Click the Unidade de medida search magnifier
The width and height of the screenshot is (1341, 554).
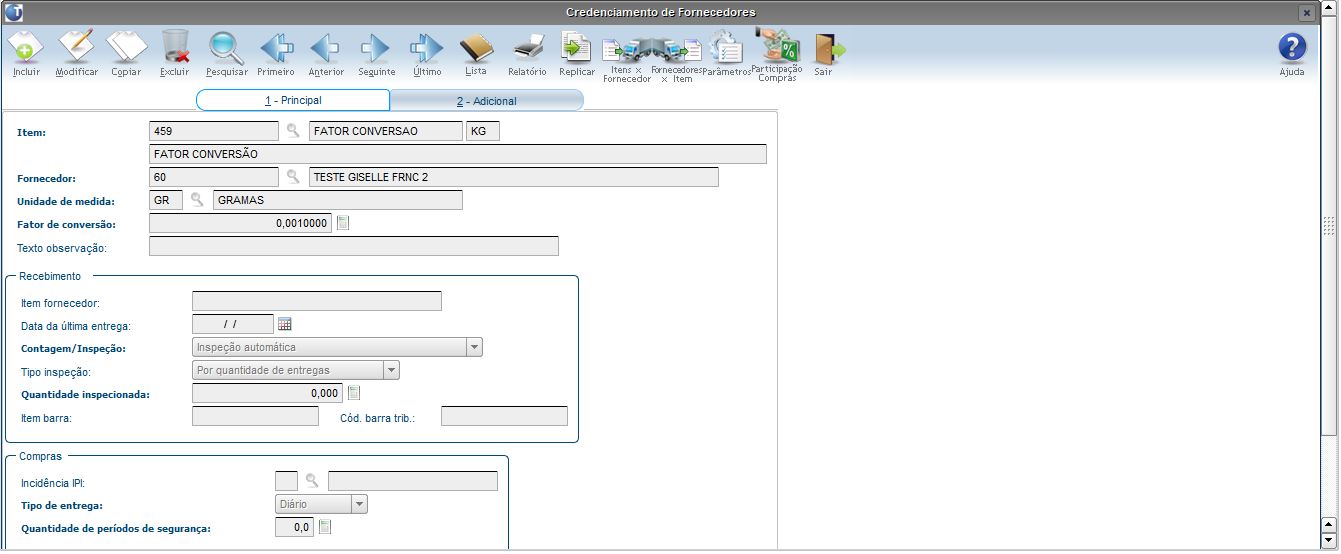(197, 200)
